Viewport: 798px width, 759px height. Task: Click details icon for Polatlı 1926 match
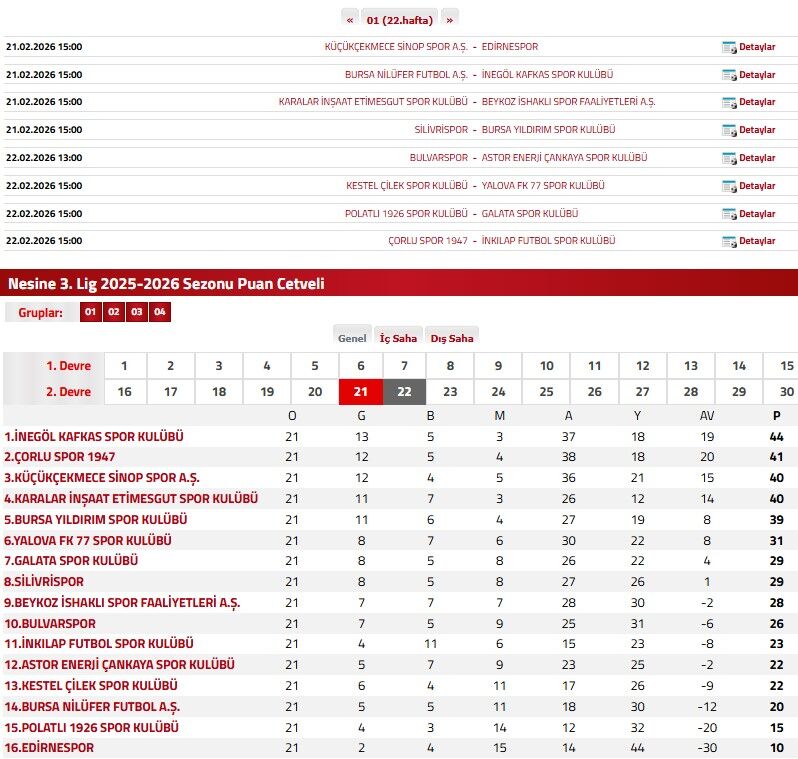coord(729,214)
